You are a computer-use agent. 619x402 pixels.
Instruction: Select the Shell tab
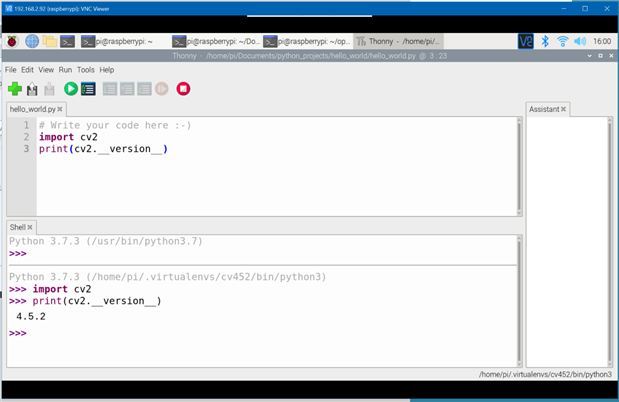(18, 227)
